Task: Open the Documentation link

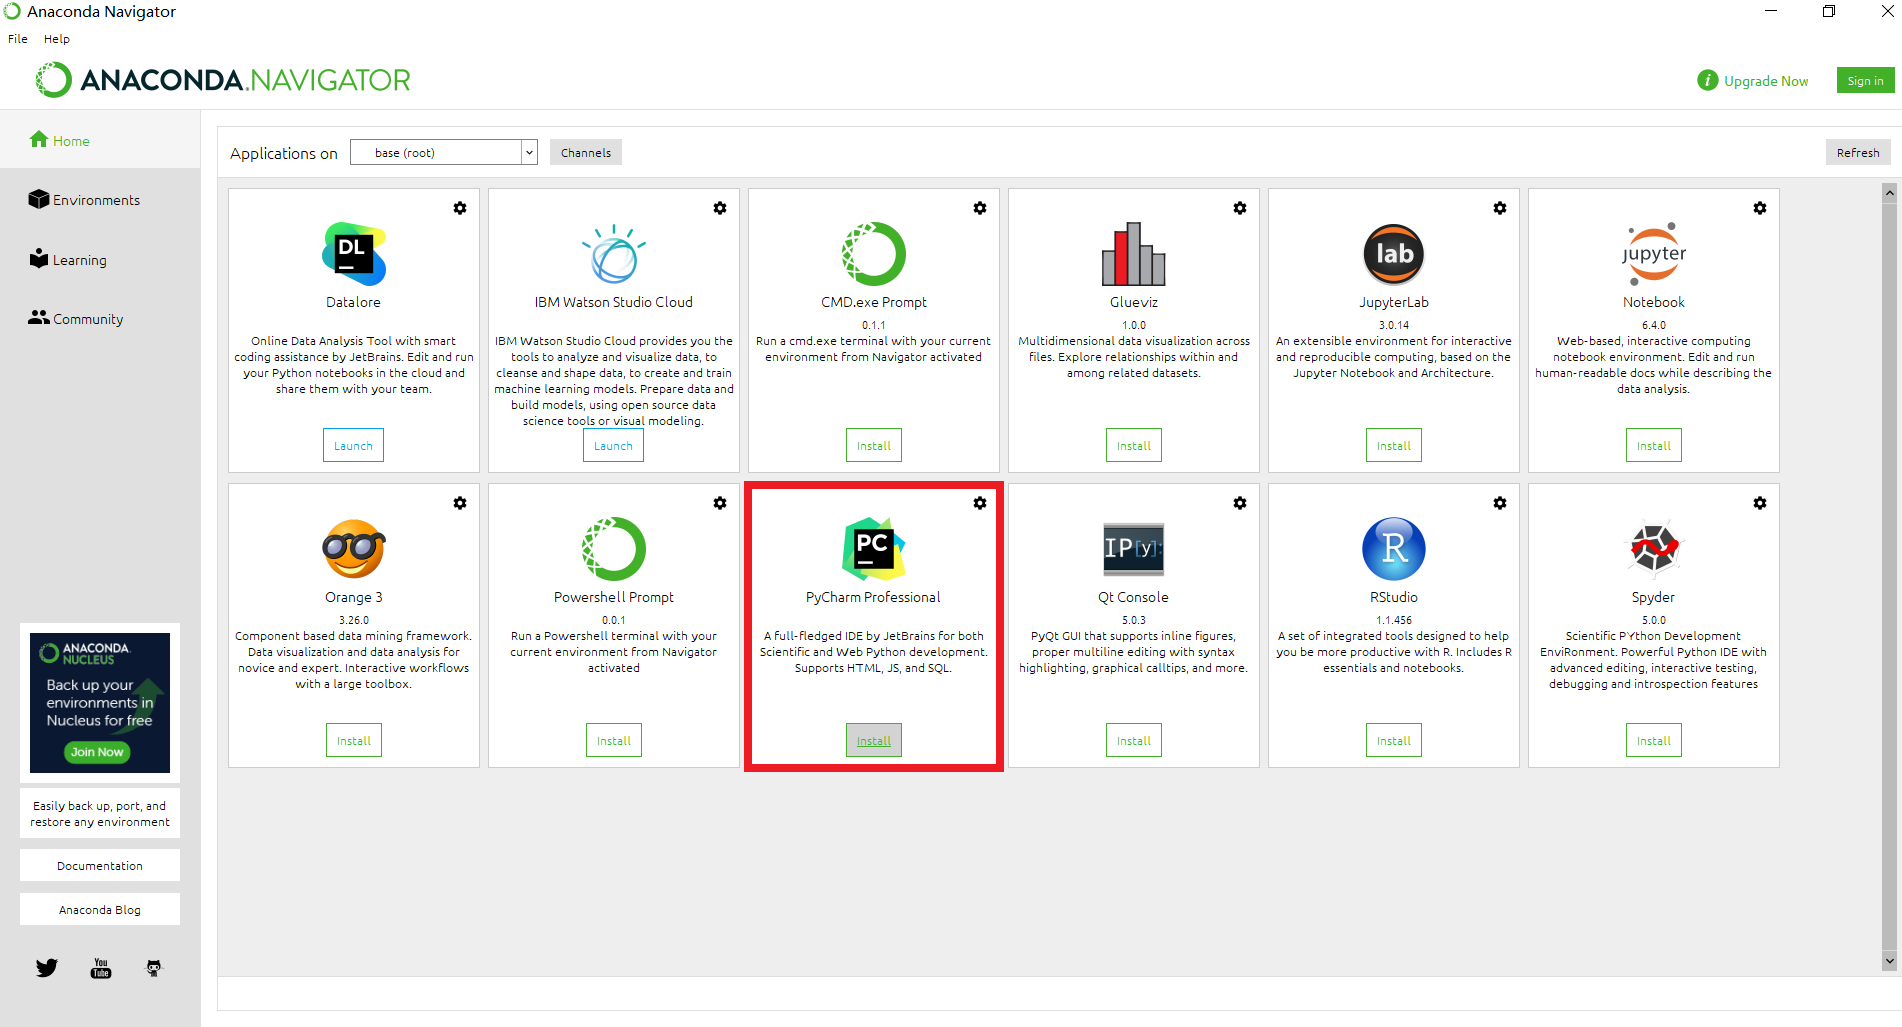Action: point(100,866)
